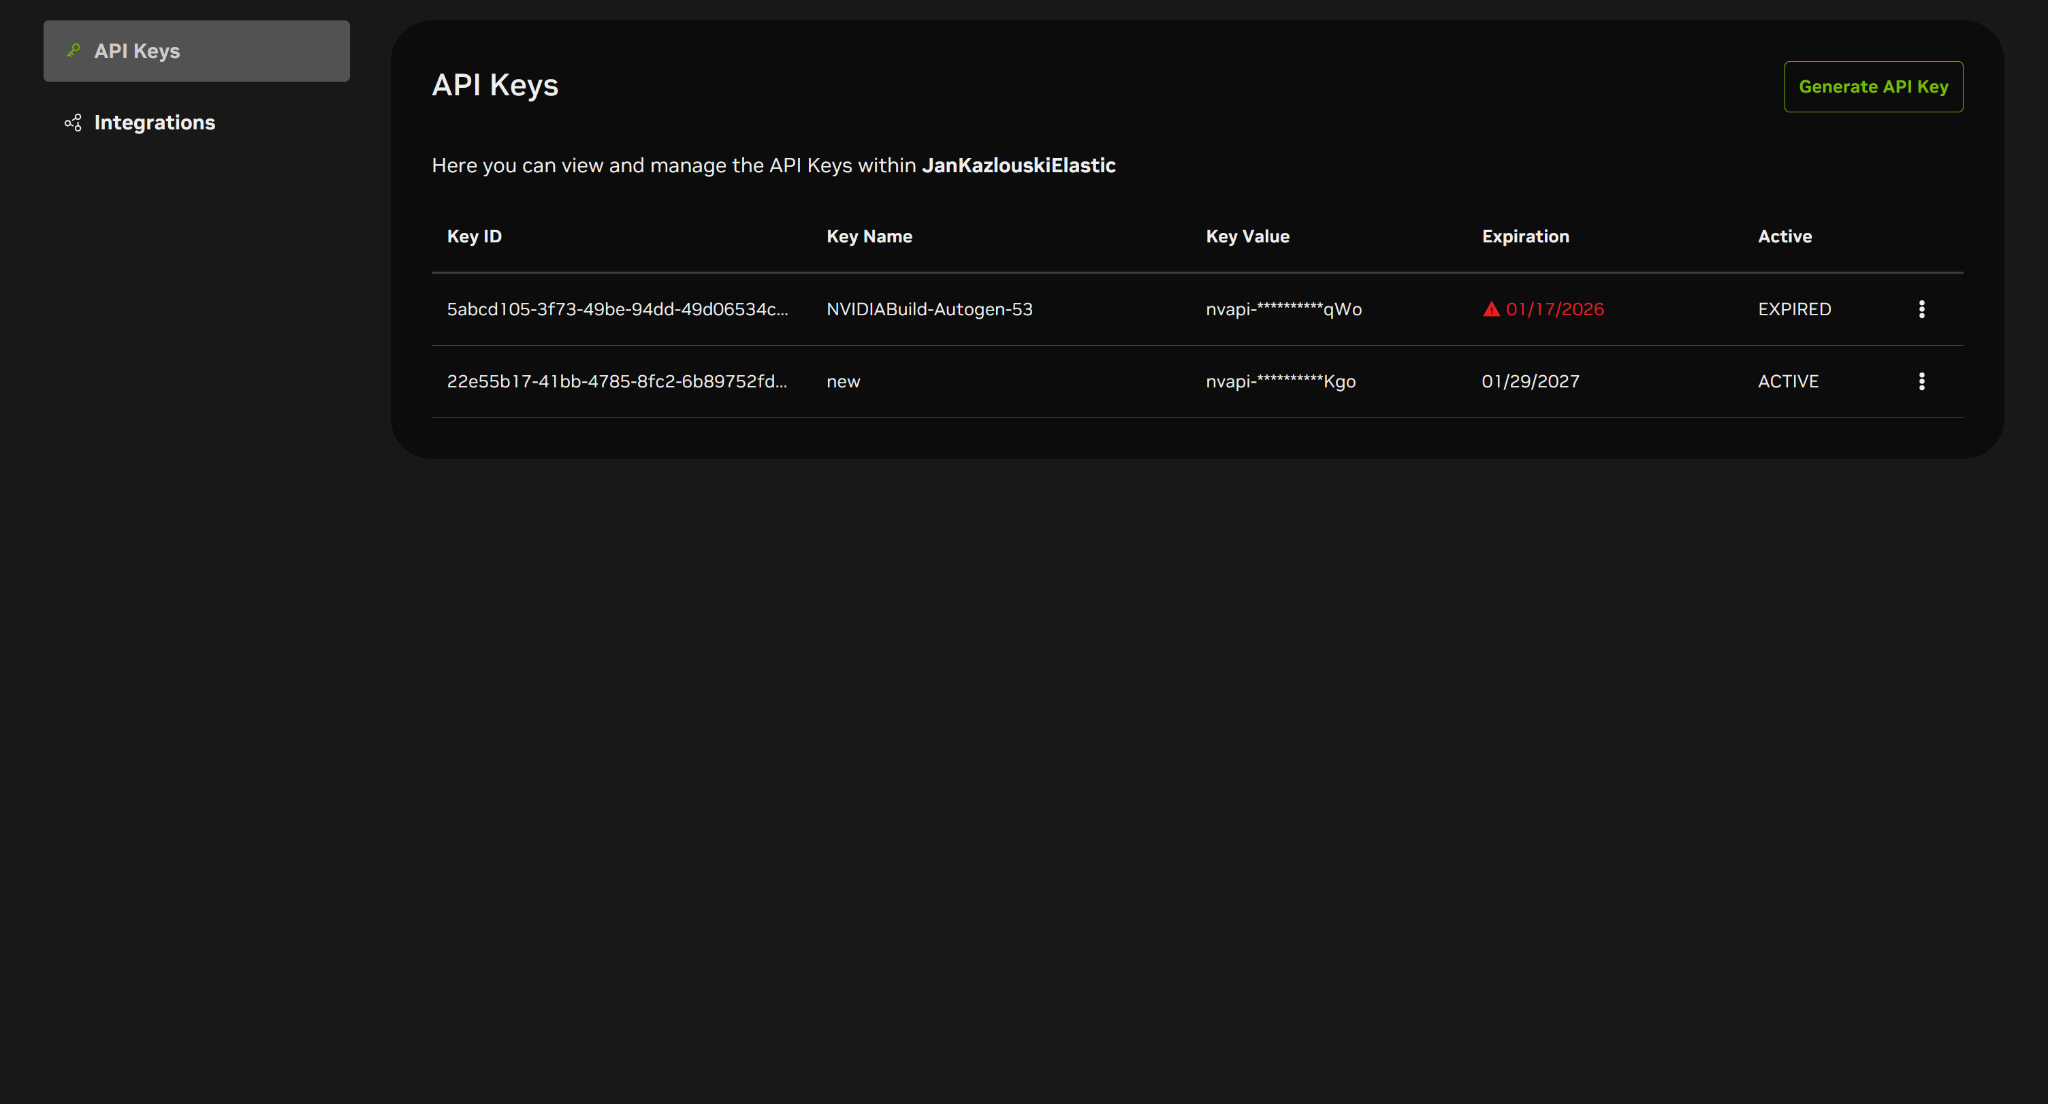Click the Key Value column header
This screenshot has height=1104, width=2048.
click(1247, 236)
